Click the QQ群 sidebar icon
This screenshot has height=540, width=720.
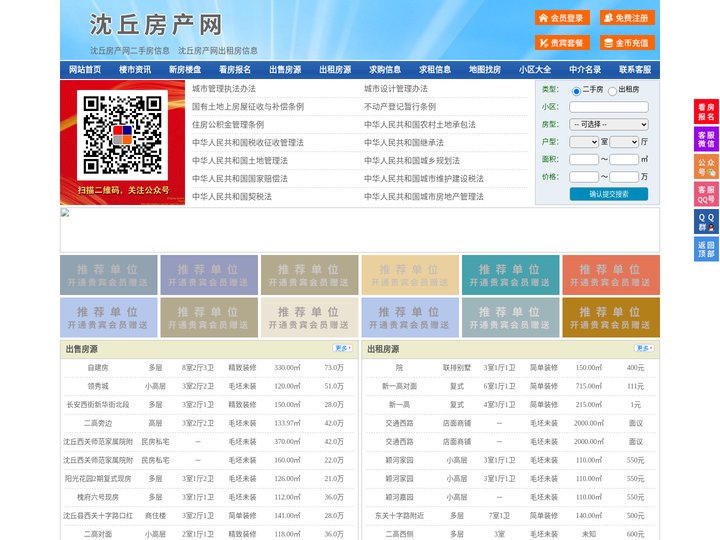(x=706, y=222)
